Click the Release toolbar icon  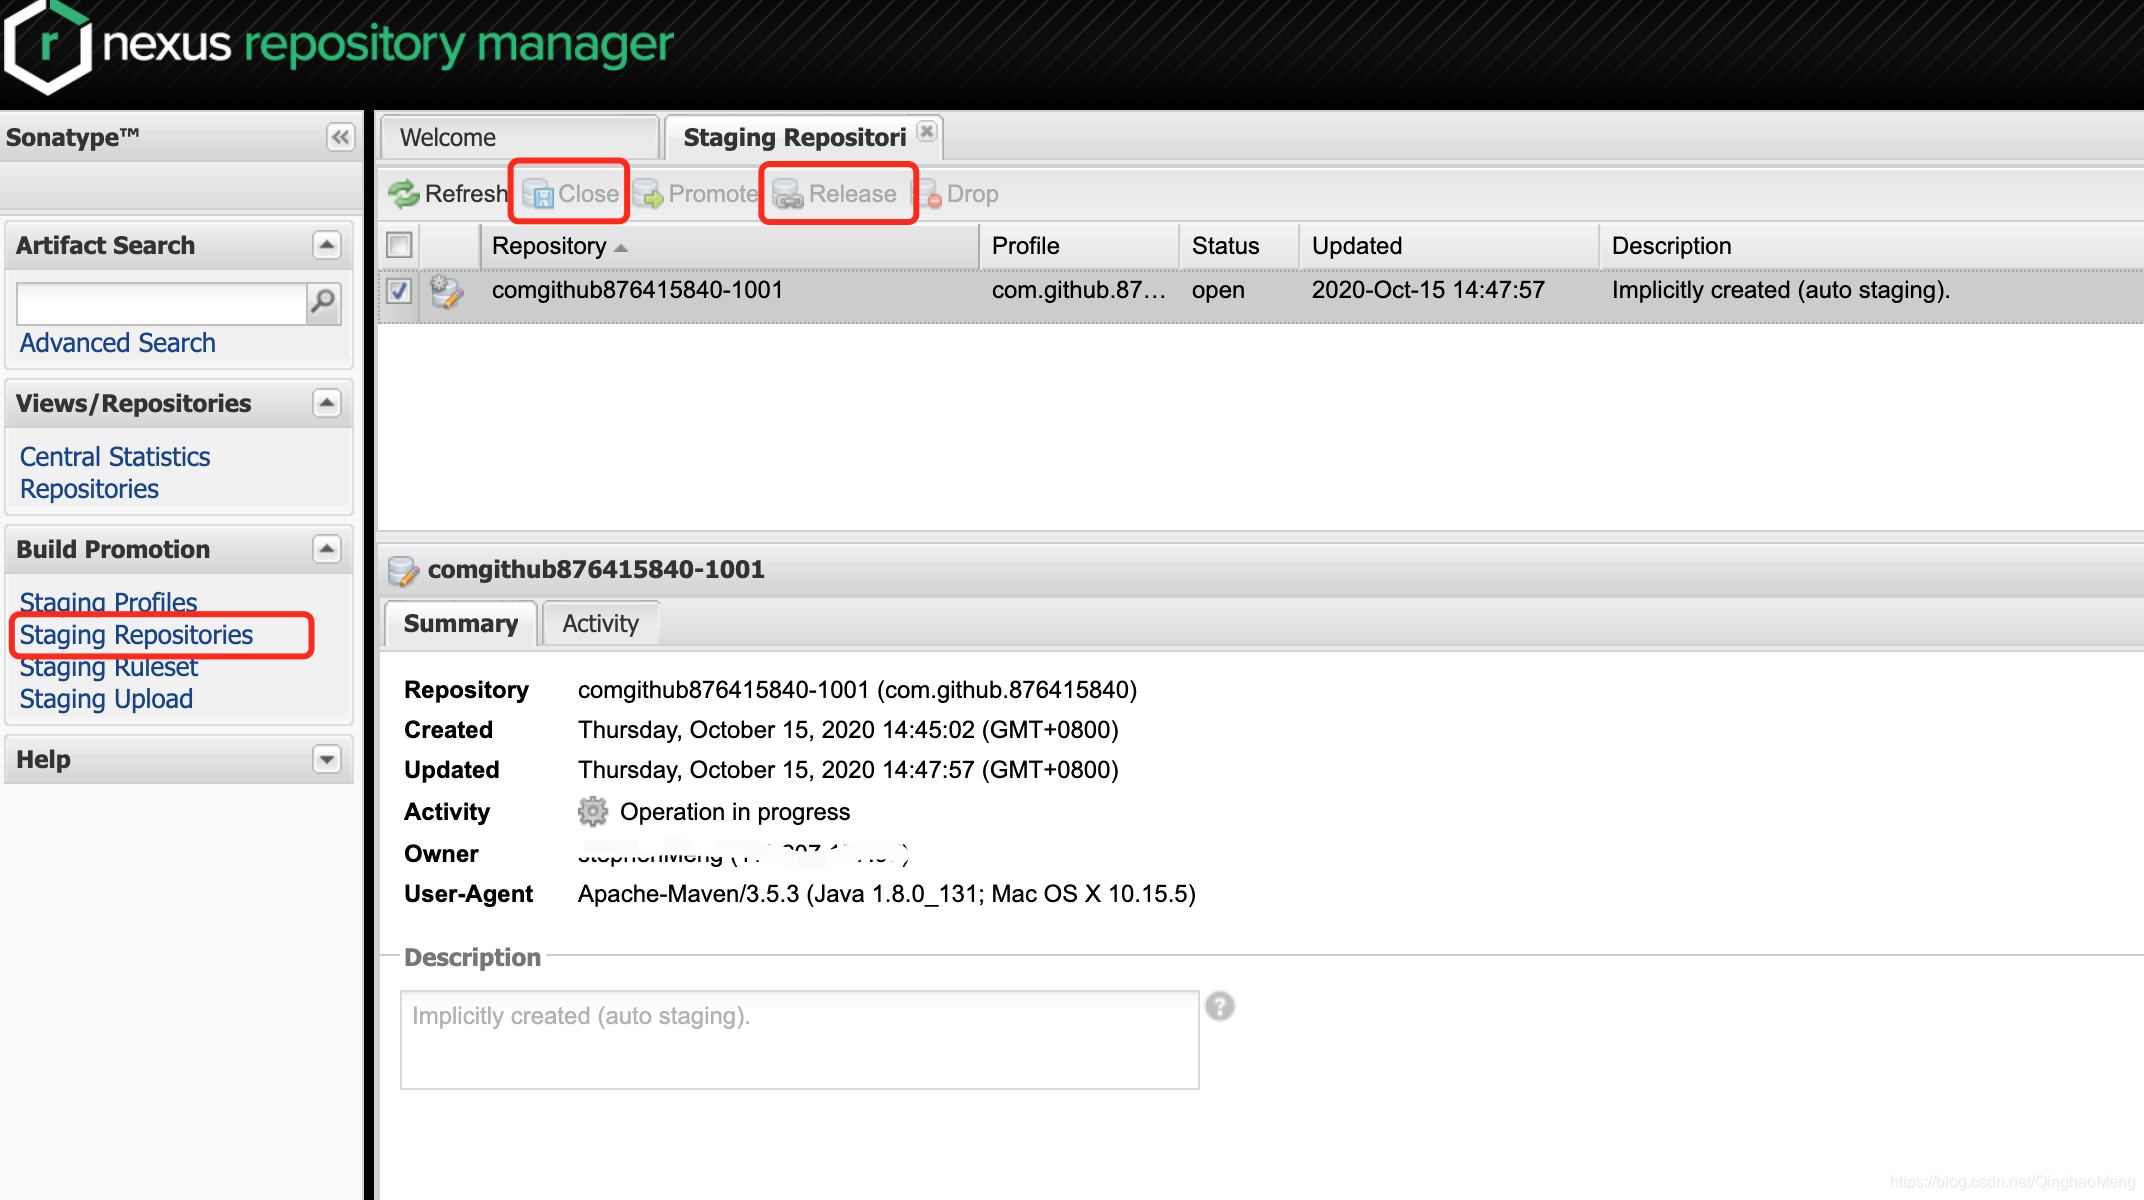tap(788, 194)
